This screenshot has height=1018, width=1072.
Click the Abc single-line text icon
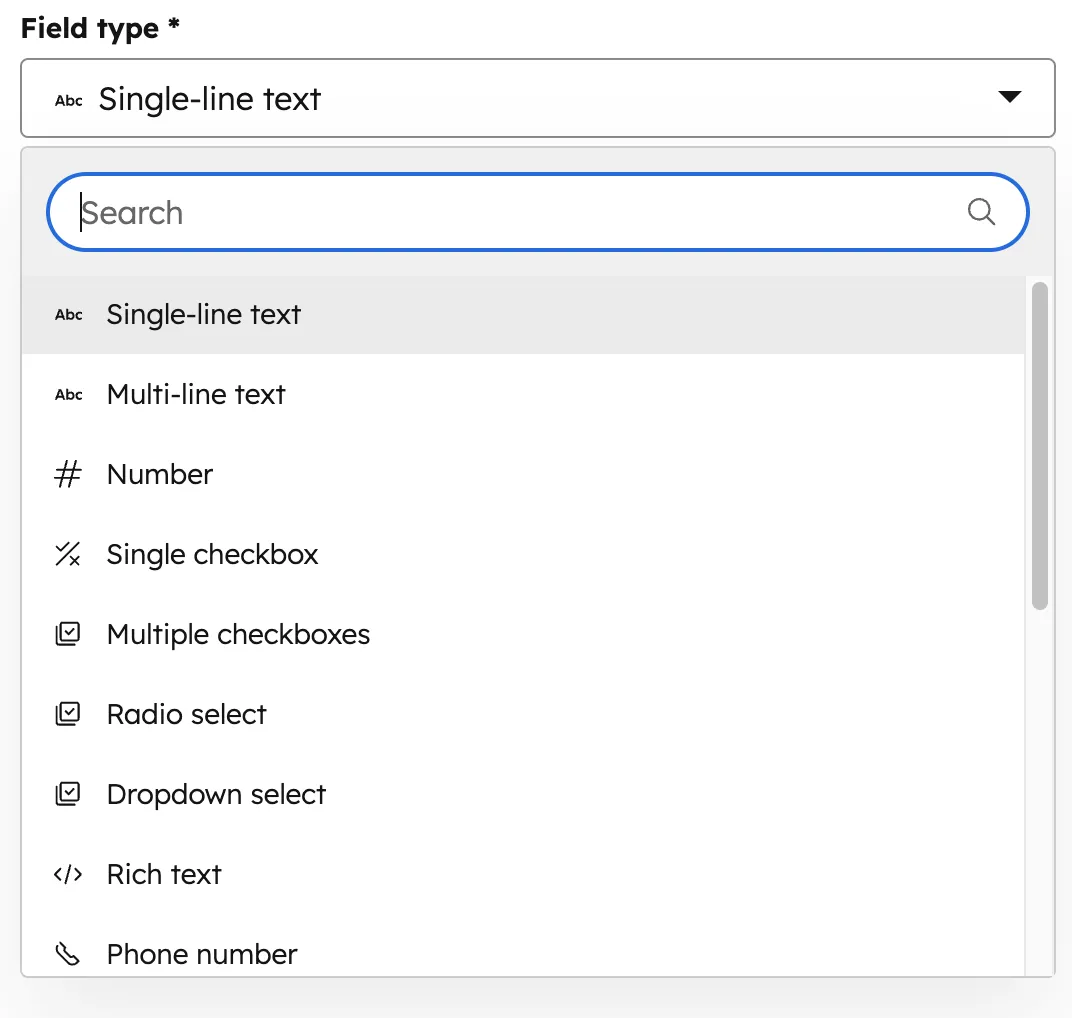coord(67,314)
